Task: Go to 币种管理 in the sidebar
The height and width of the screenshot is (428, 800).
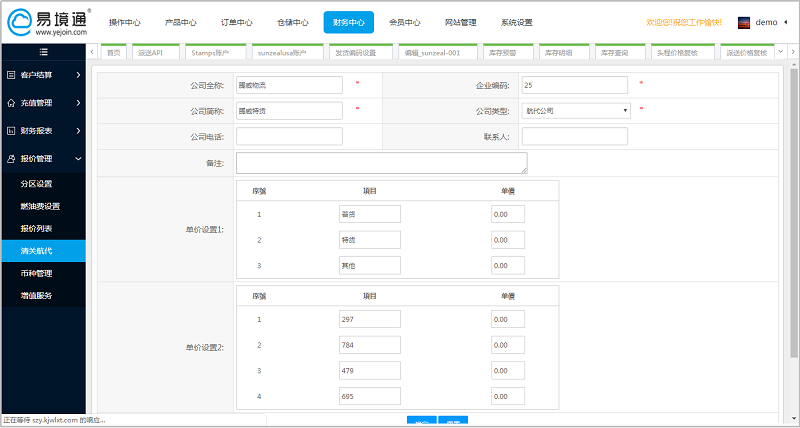Action: [36, 273]
